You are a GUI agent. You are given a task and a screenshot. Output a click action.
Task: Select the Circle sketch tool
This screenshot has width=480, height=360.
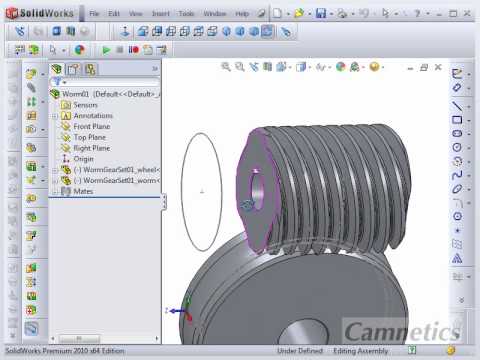click(x=457, y=147)
